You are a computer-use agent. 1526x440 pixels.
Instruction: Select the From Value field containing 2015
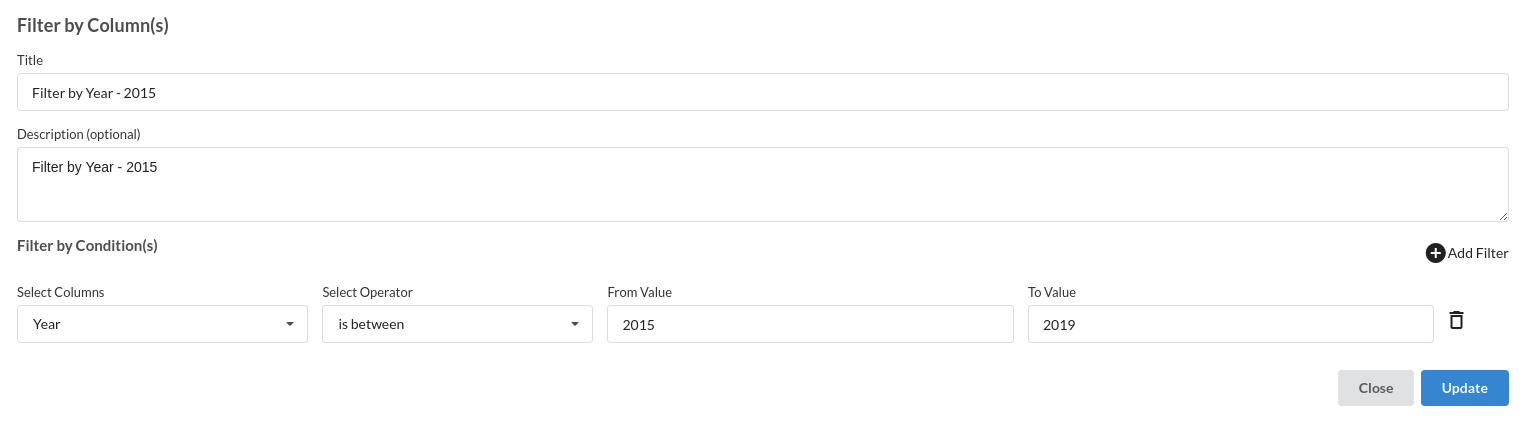810,324
